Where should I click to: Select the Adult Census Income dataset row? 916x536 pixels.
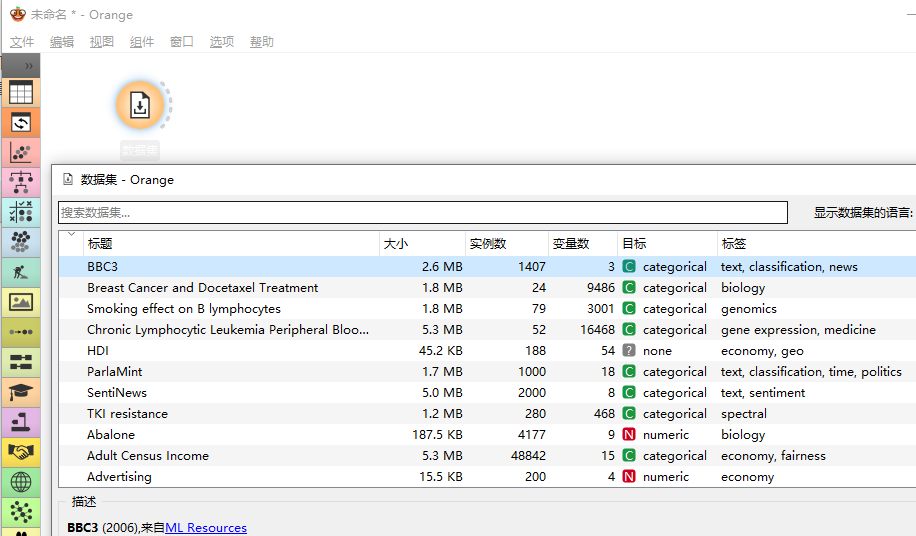(x=487, y=456)
